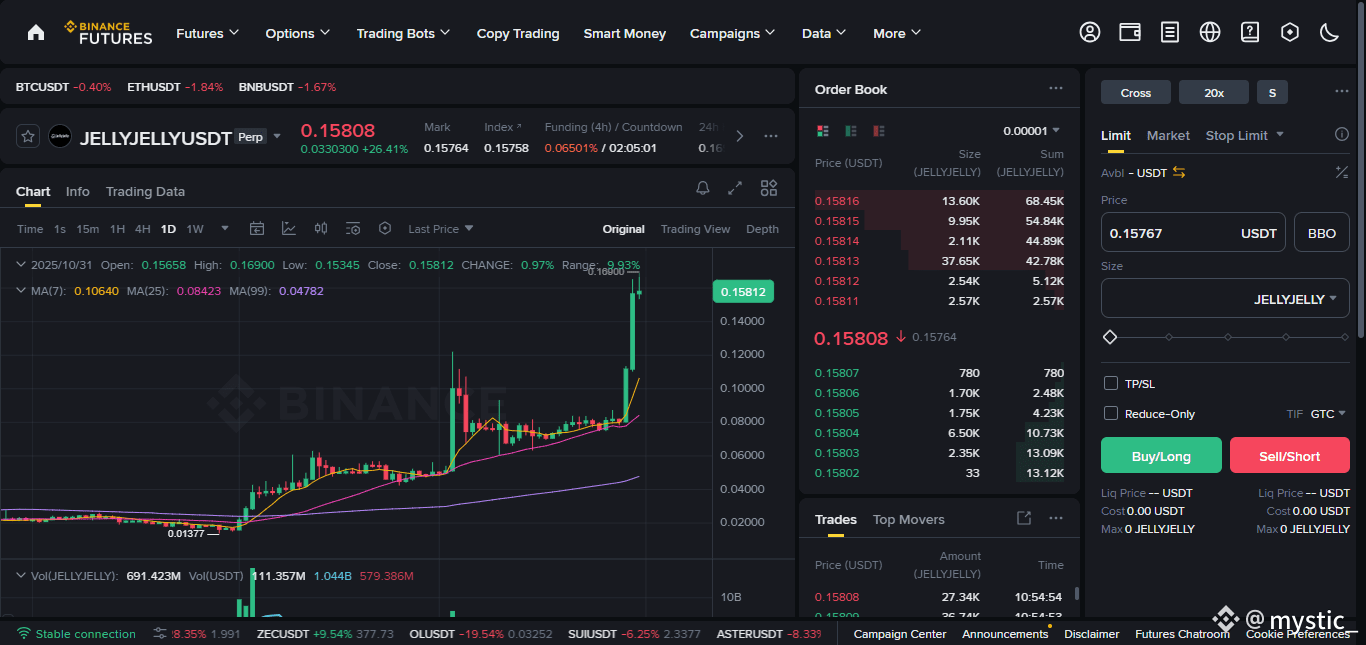Go to the home icon
This screenshot has width=1366, height=645.
click(36, 33)
